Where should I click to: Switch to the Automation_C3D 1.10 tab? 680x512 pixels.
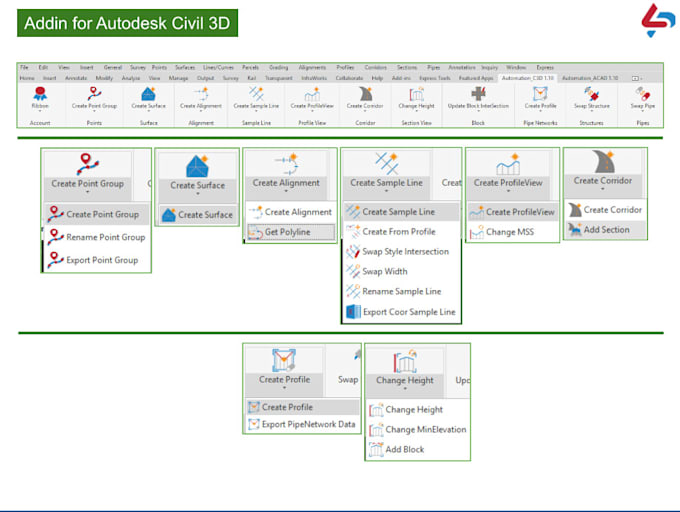coord(527,78)
